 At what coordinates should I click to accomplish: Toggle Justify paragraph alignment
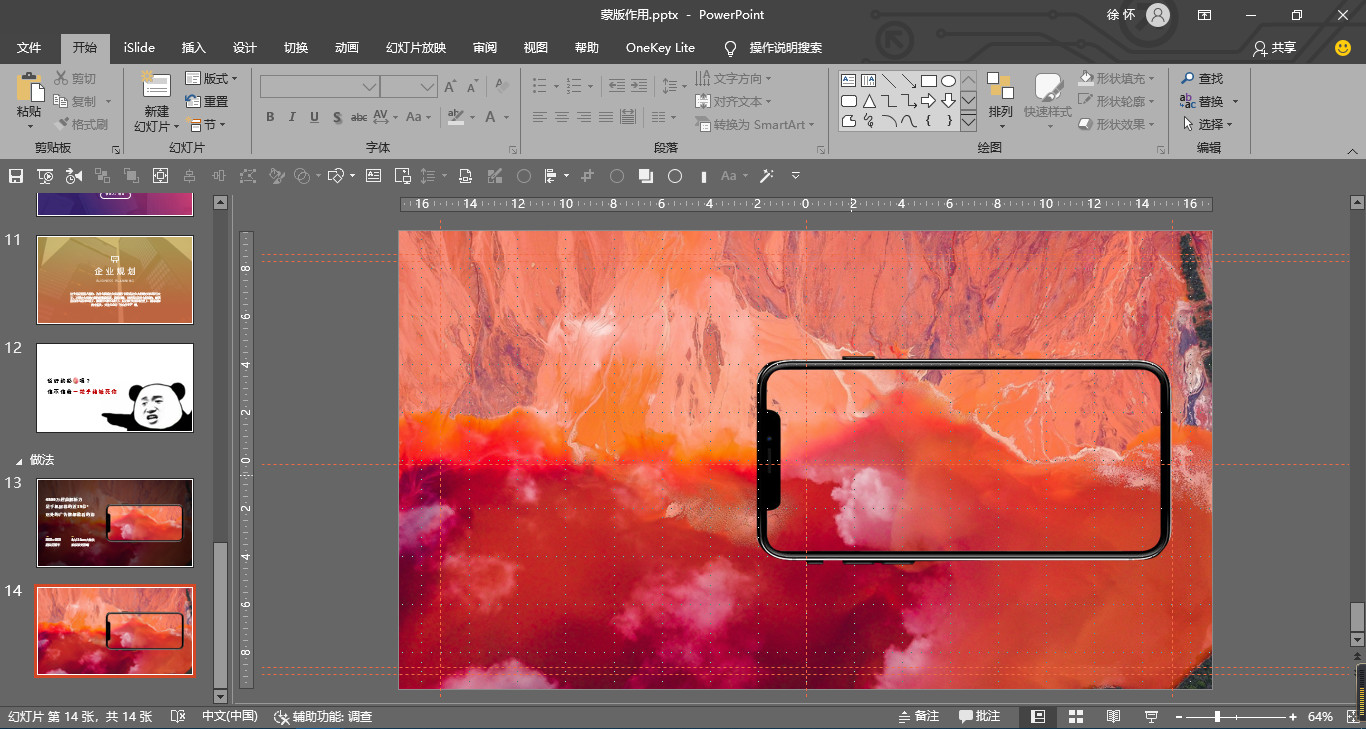click(606, 117)
